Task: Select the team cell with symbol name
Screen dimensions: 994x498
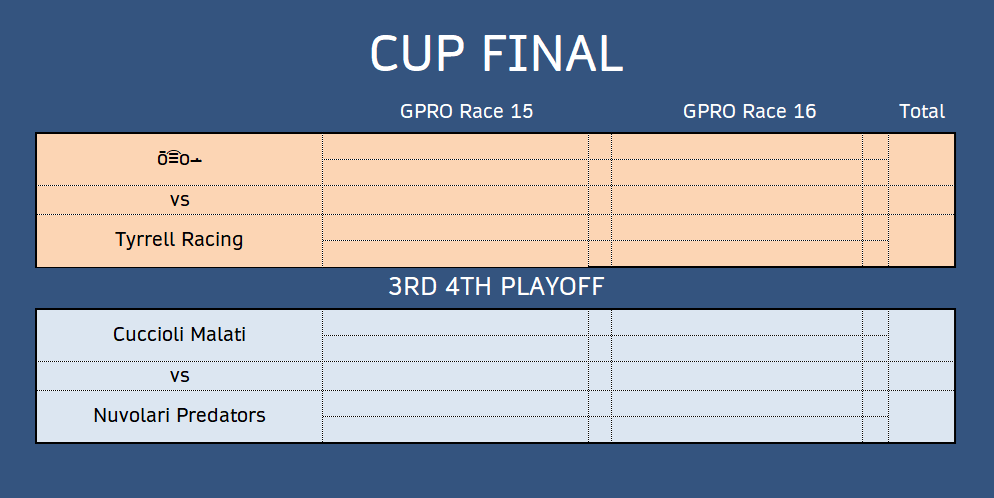Action: pyautogui.click(x=179, y=159)
